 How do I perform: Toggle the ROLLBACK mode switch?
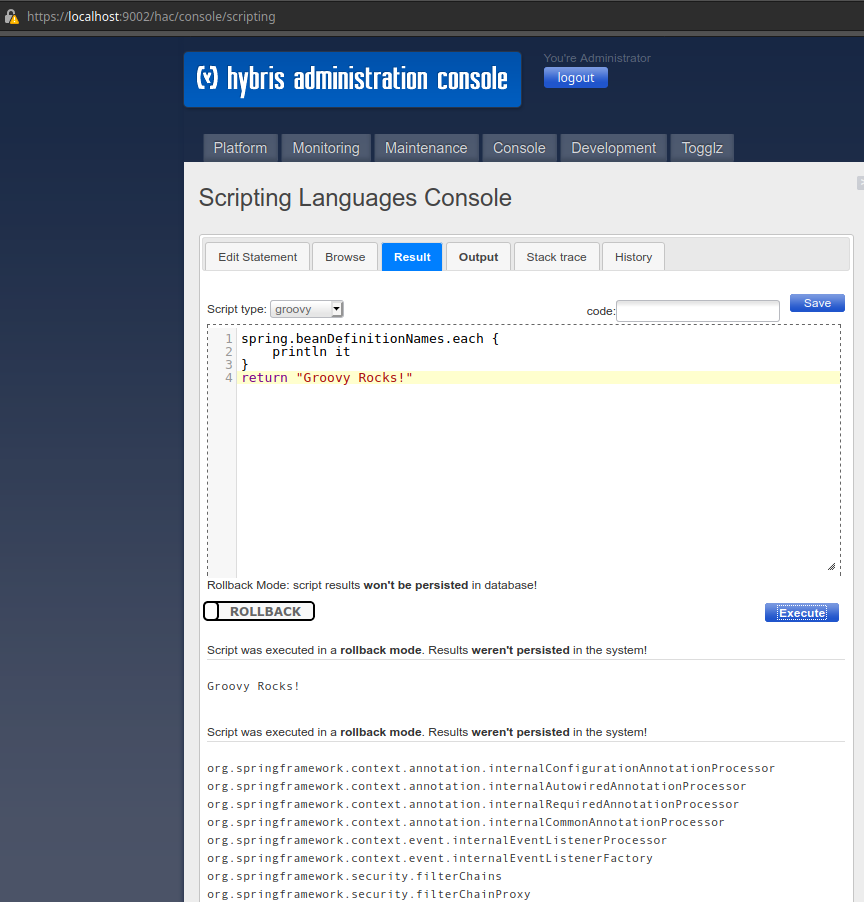(x=258, y=611)
